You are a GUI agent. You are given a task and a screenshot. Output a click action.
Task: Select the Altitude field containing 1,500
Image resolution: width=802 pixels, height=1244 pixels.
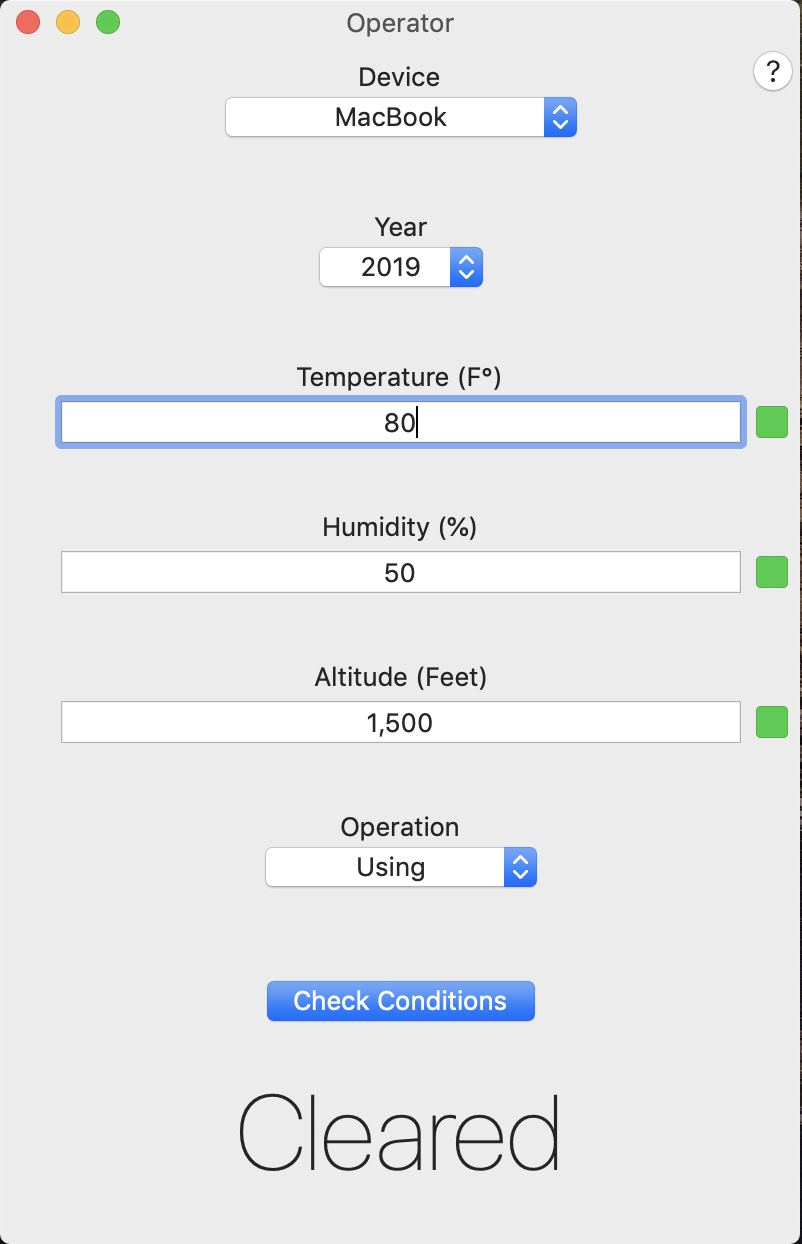pos(400,722)
